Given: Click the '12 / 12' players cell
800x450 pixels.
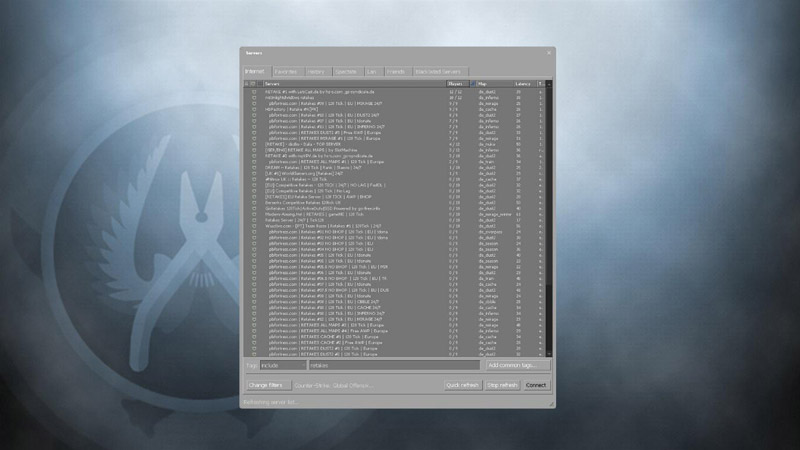Looking at the screenshot, I should 455,92.
